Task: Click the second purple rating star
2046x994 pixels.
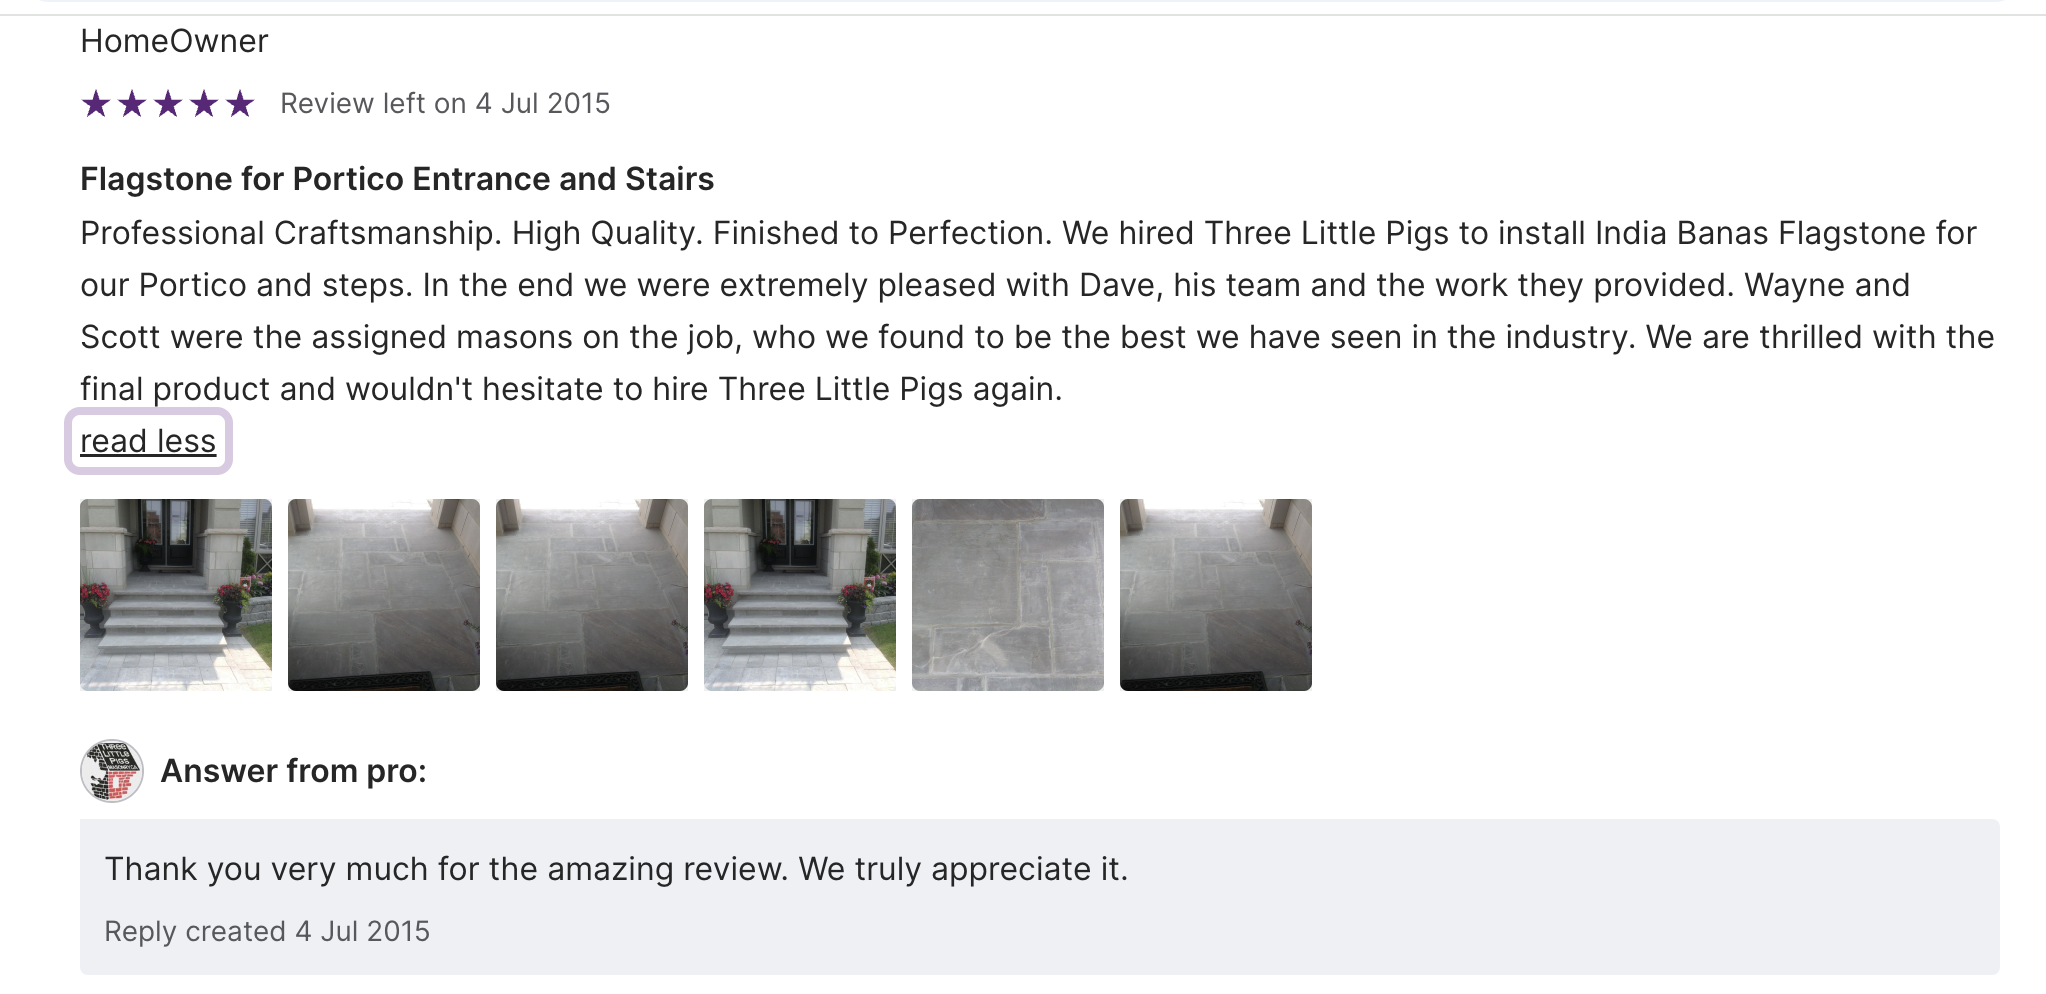Action: coord(132,103)
